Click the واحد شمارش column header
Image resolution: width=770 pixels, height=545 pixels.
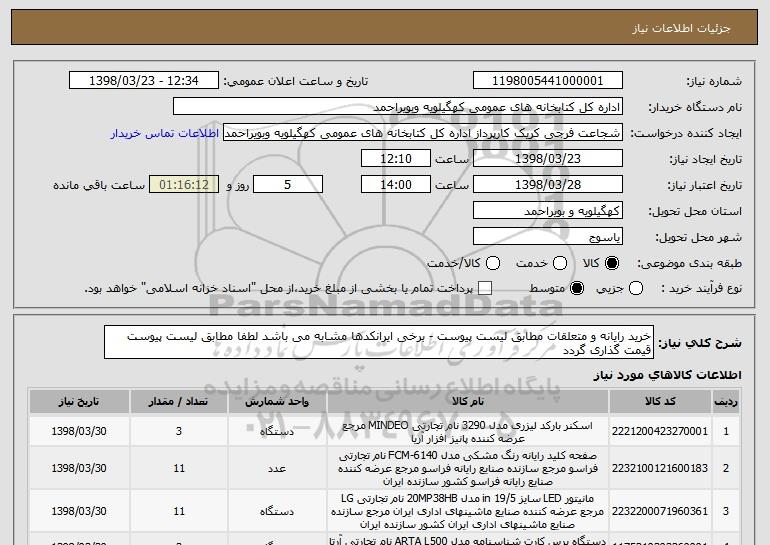277,402
